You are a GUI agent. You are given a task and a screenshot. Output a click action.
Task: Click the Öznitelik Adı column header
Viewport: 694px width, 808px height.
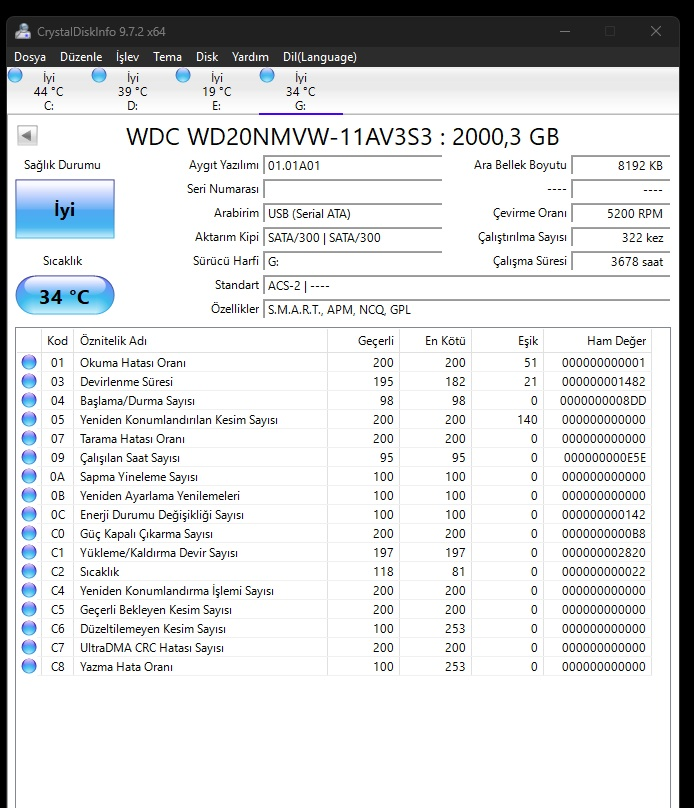200,341
